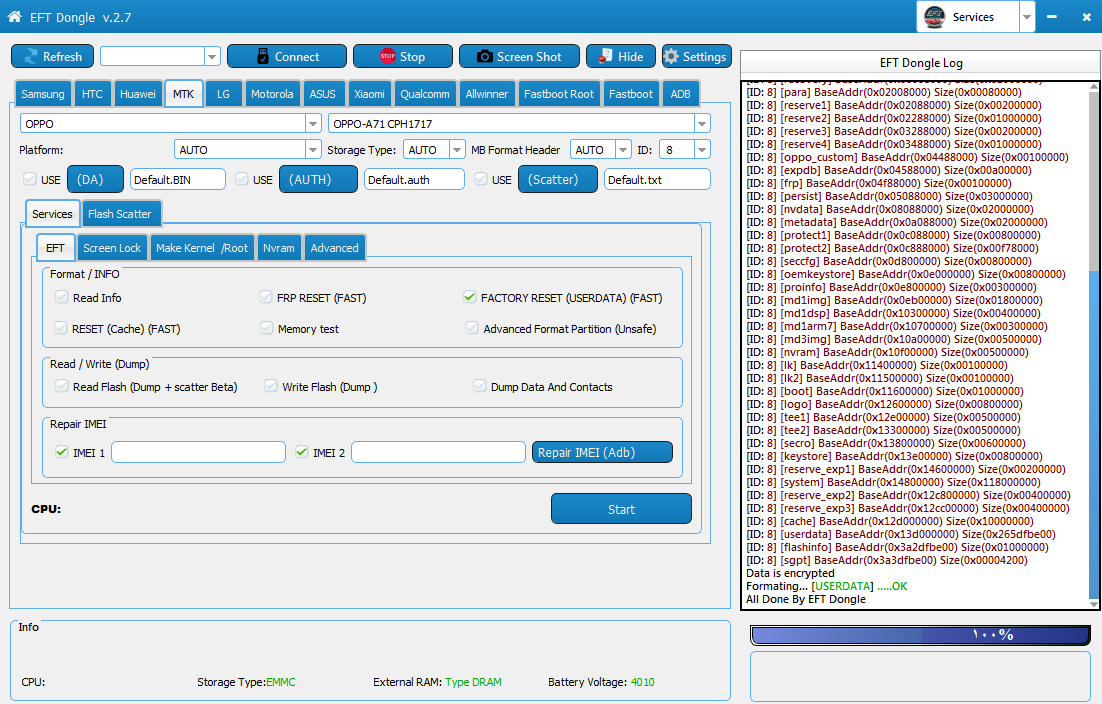The width and height of the screenshot is (1102, 704).
Task: Open the Fastboot Root tab
Action: [x=559, y=93]
